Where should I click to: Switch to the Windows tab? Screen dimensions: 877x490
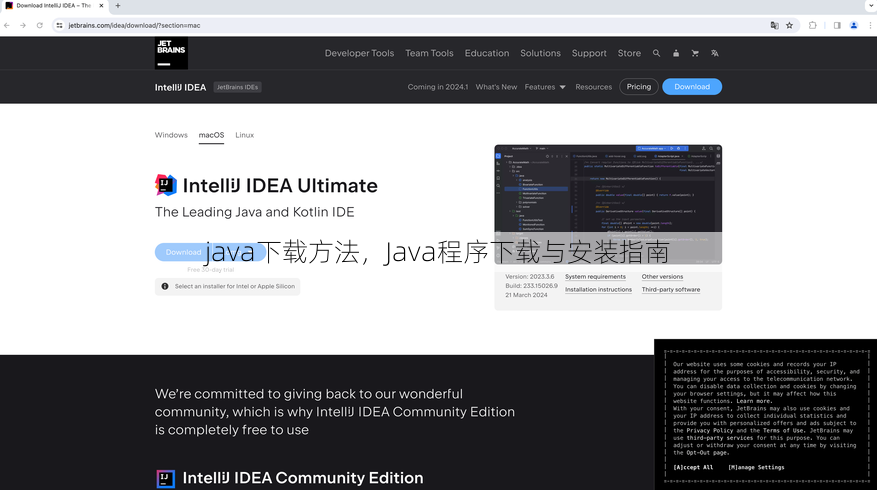tap(171, 135)
